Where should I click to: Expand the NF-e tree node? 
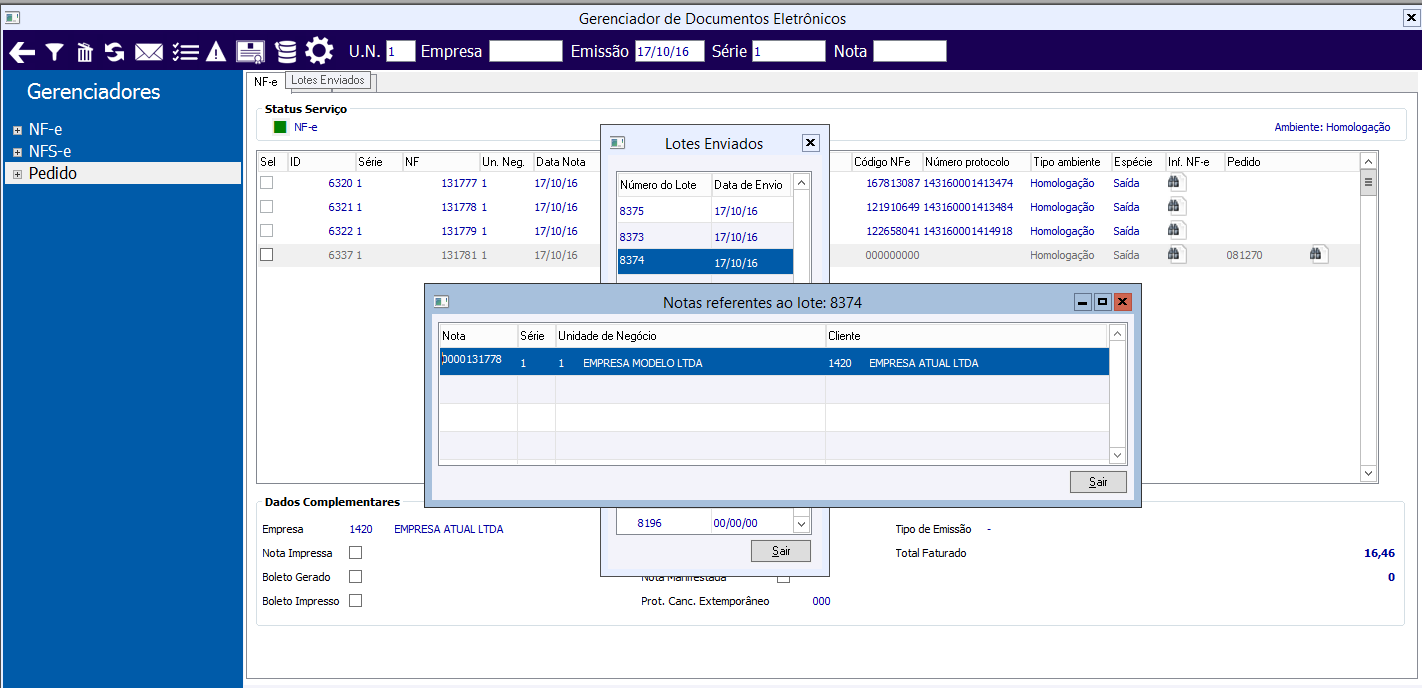pos(17,130)
